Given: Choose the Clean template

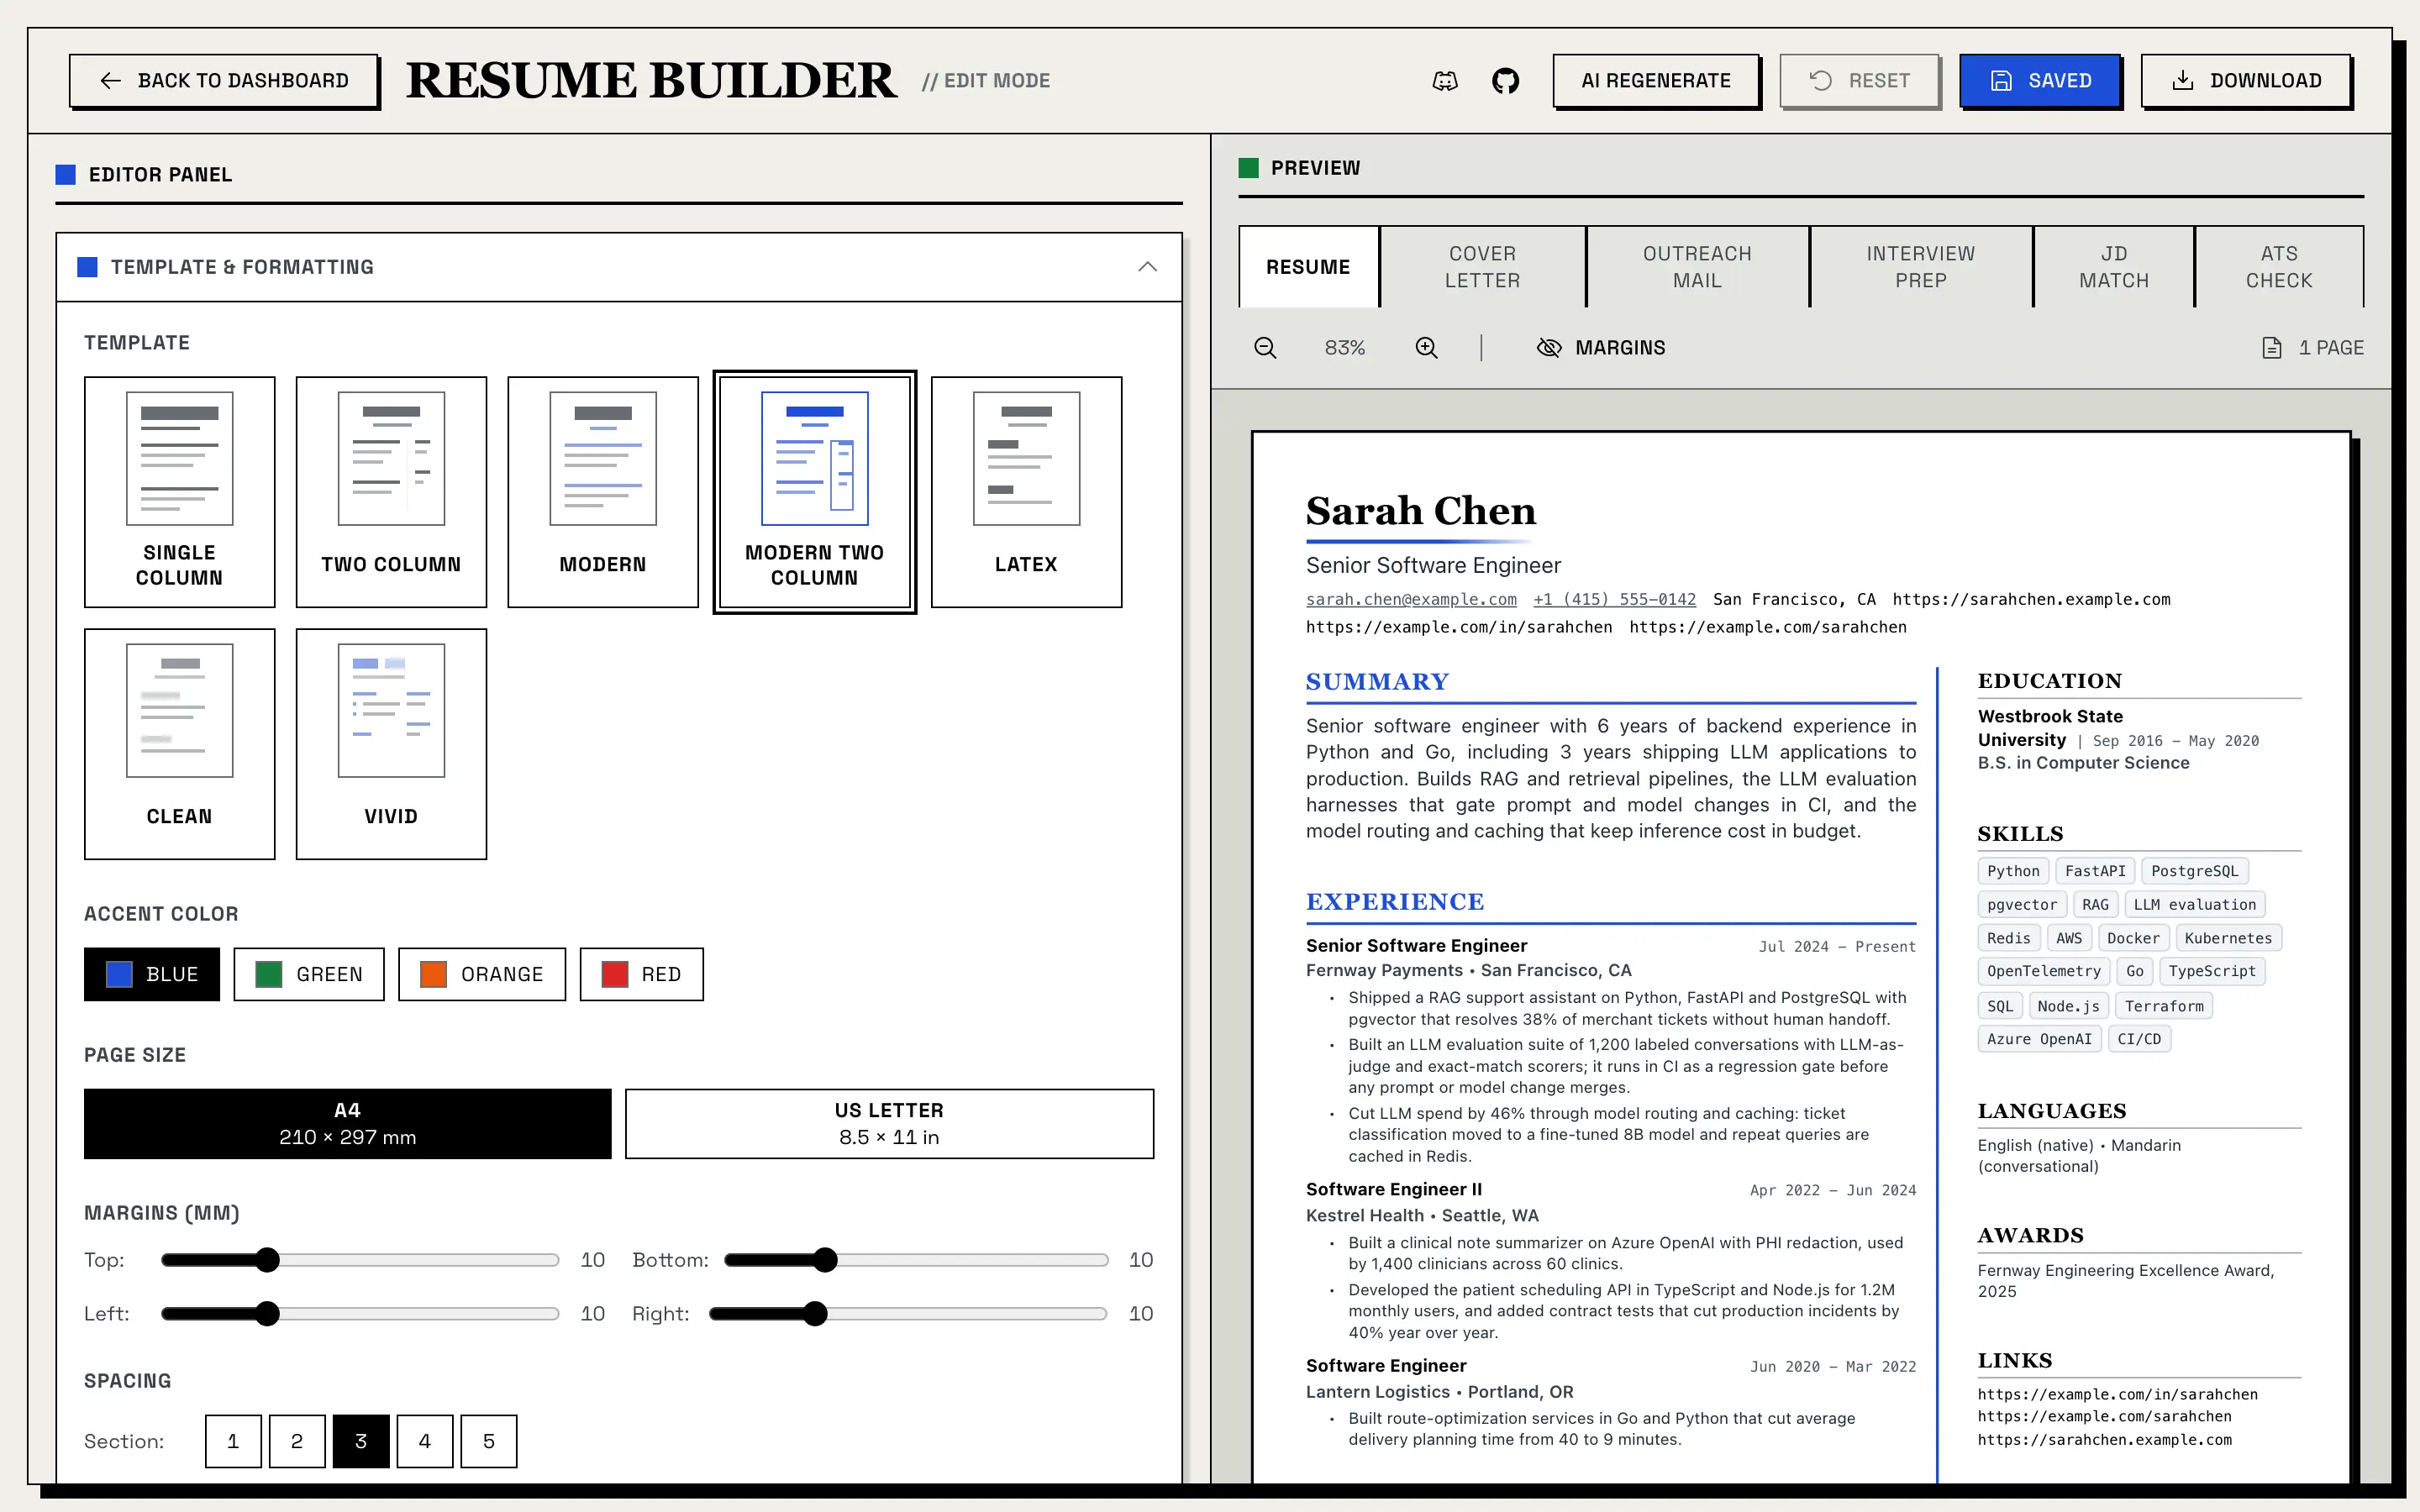Looking at the screenshot, I should coord(180,744).
